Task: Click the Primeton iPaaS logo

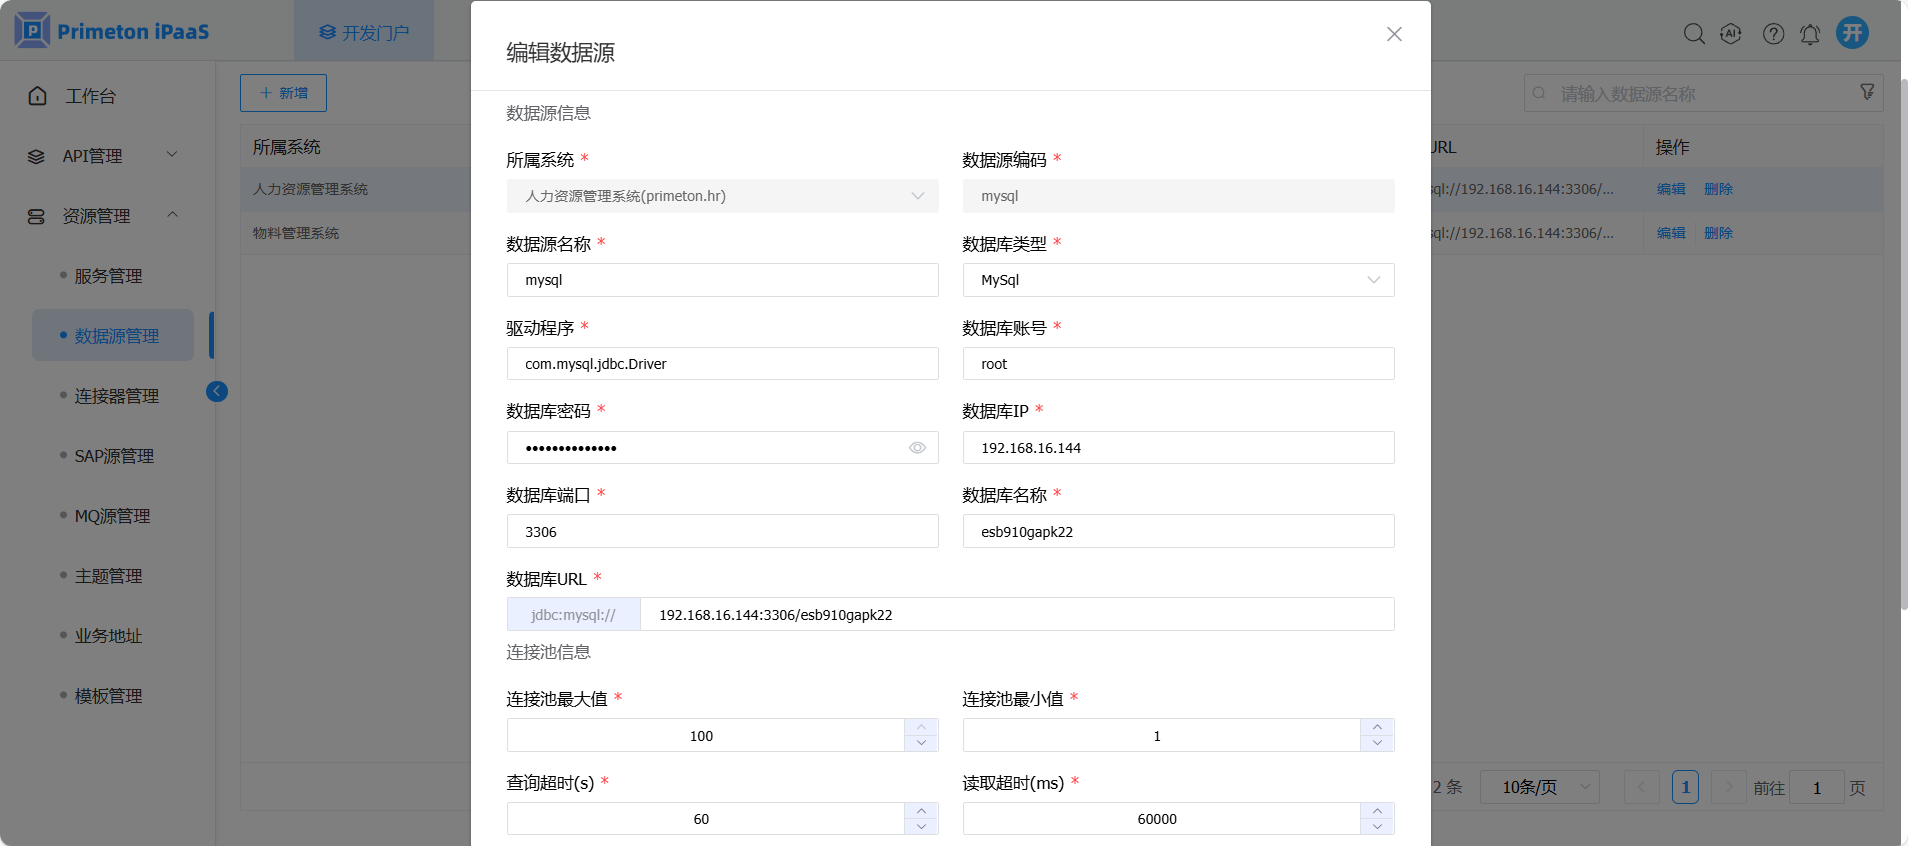Action: 112,31
